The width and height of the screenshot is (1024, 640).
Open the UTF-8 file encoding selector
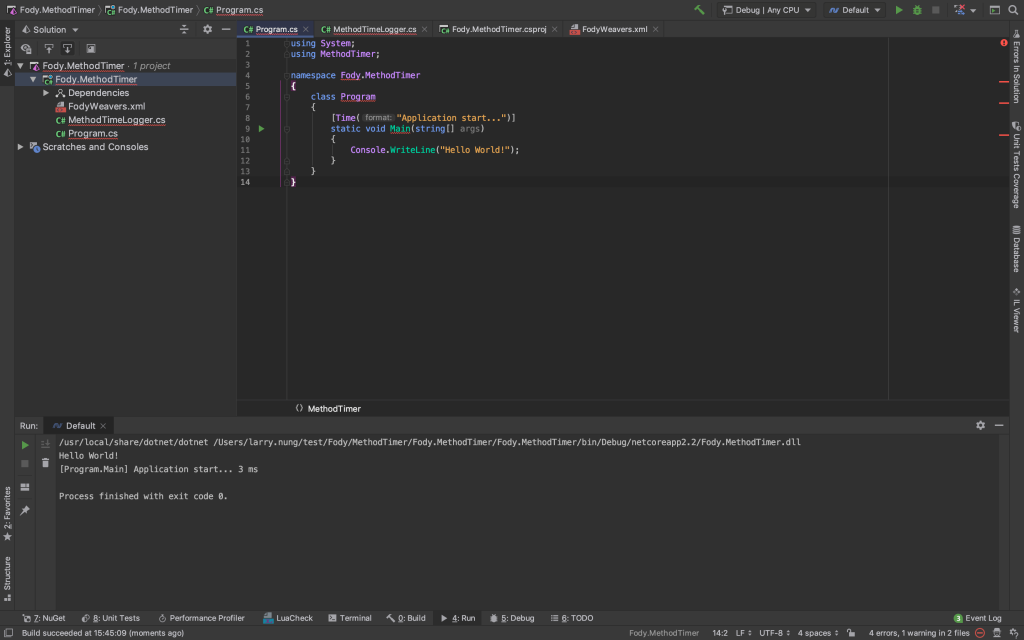point(774,633)
